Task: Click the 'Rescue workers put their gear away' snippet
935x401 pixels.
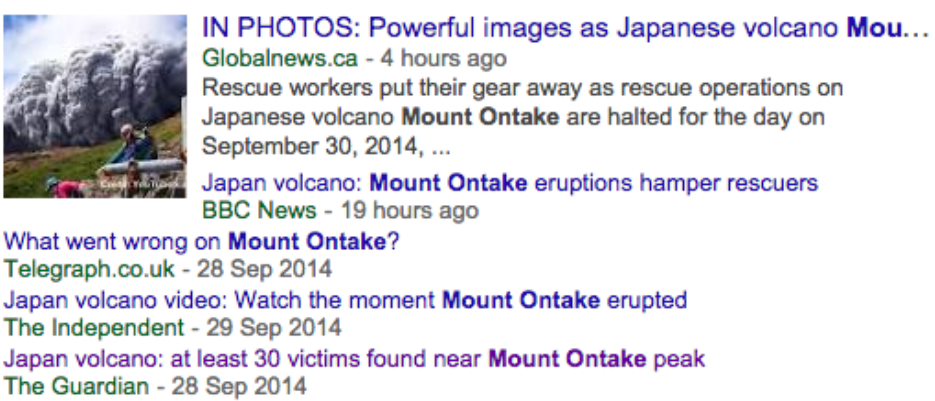Action: click(x=522, y=88)
